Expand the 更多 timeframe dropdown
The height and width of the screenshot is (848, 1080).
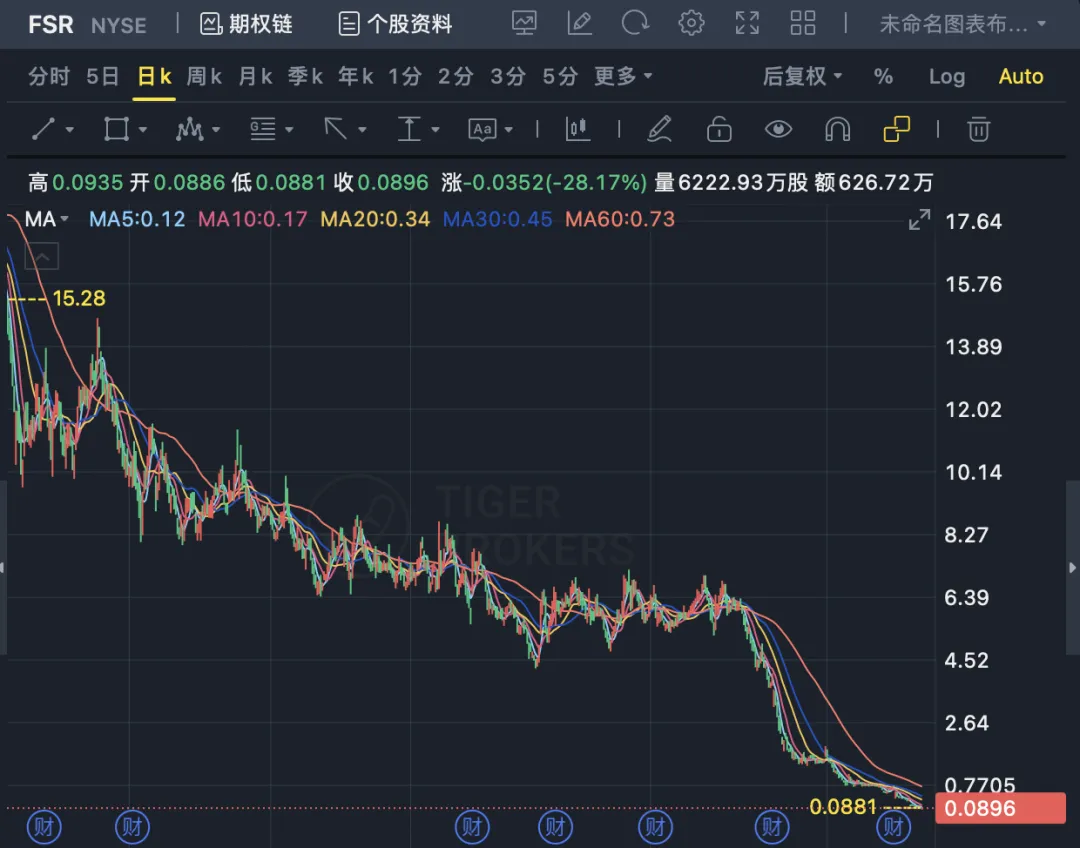pos(622,77)
